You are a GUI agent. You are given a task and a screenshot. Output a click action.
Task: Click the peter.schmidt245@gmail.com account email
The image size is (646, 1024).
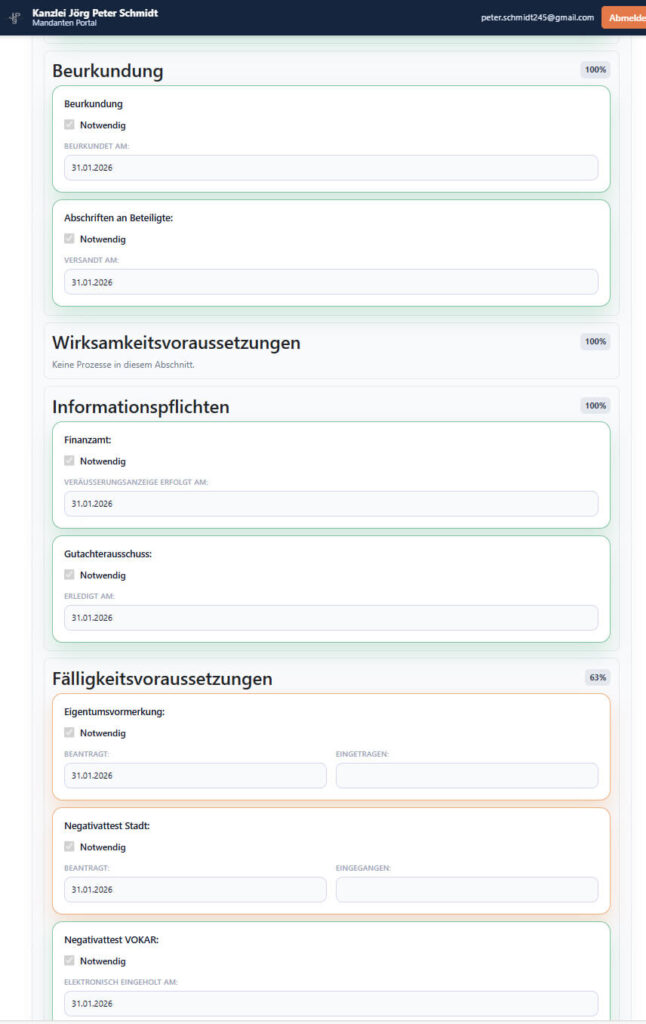coord(537,18)
